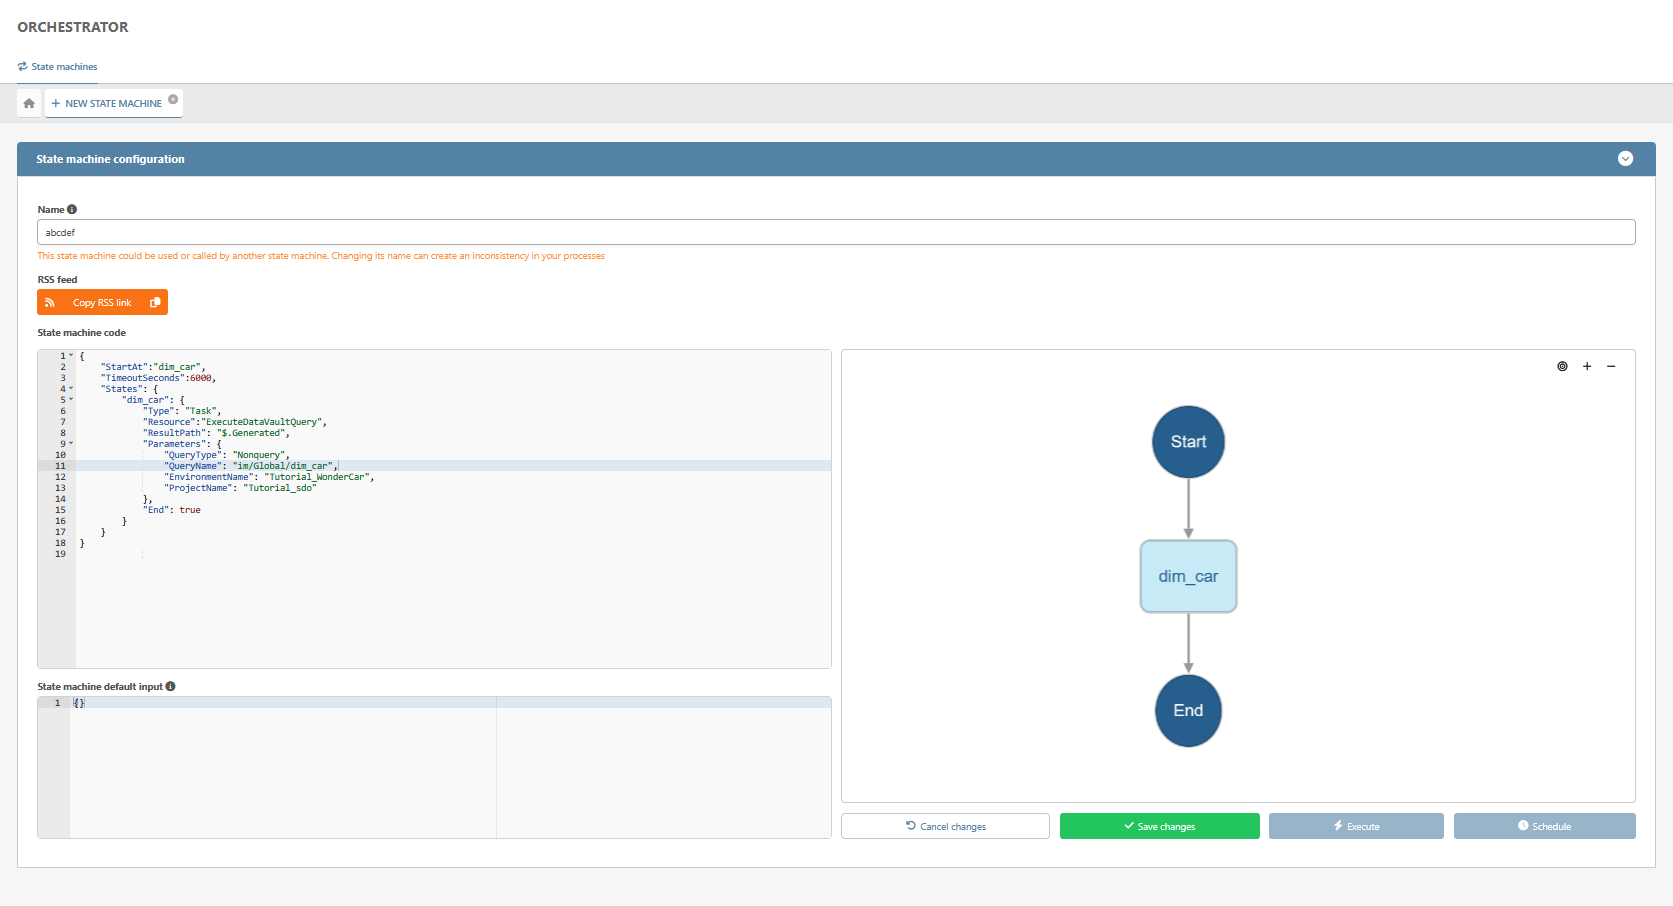Image resolution: width=1673 pixels, height=906 pixels.
Task: Click the copy icon on RSS link button
Action: pyautogui.click(x=155, y=302)
